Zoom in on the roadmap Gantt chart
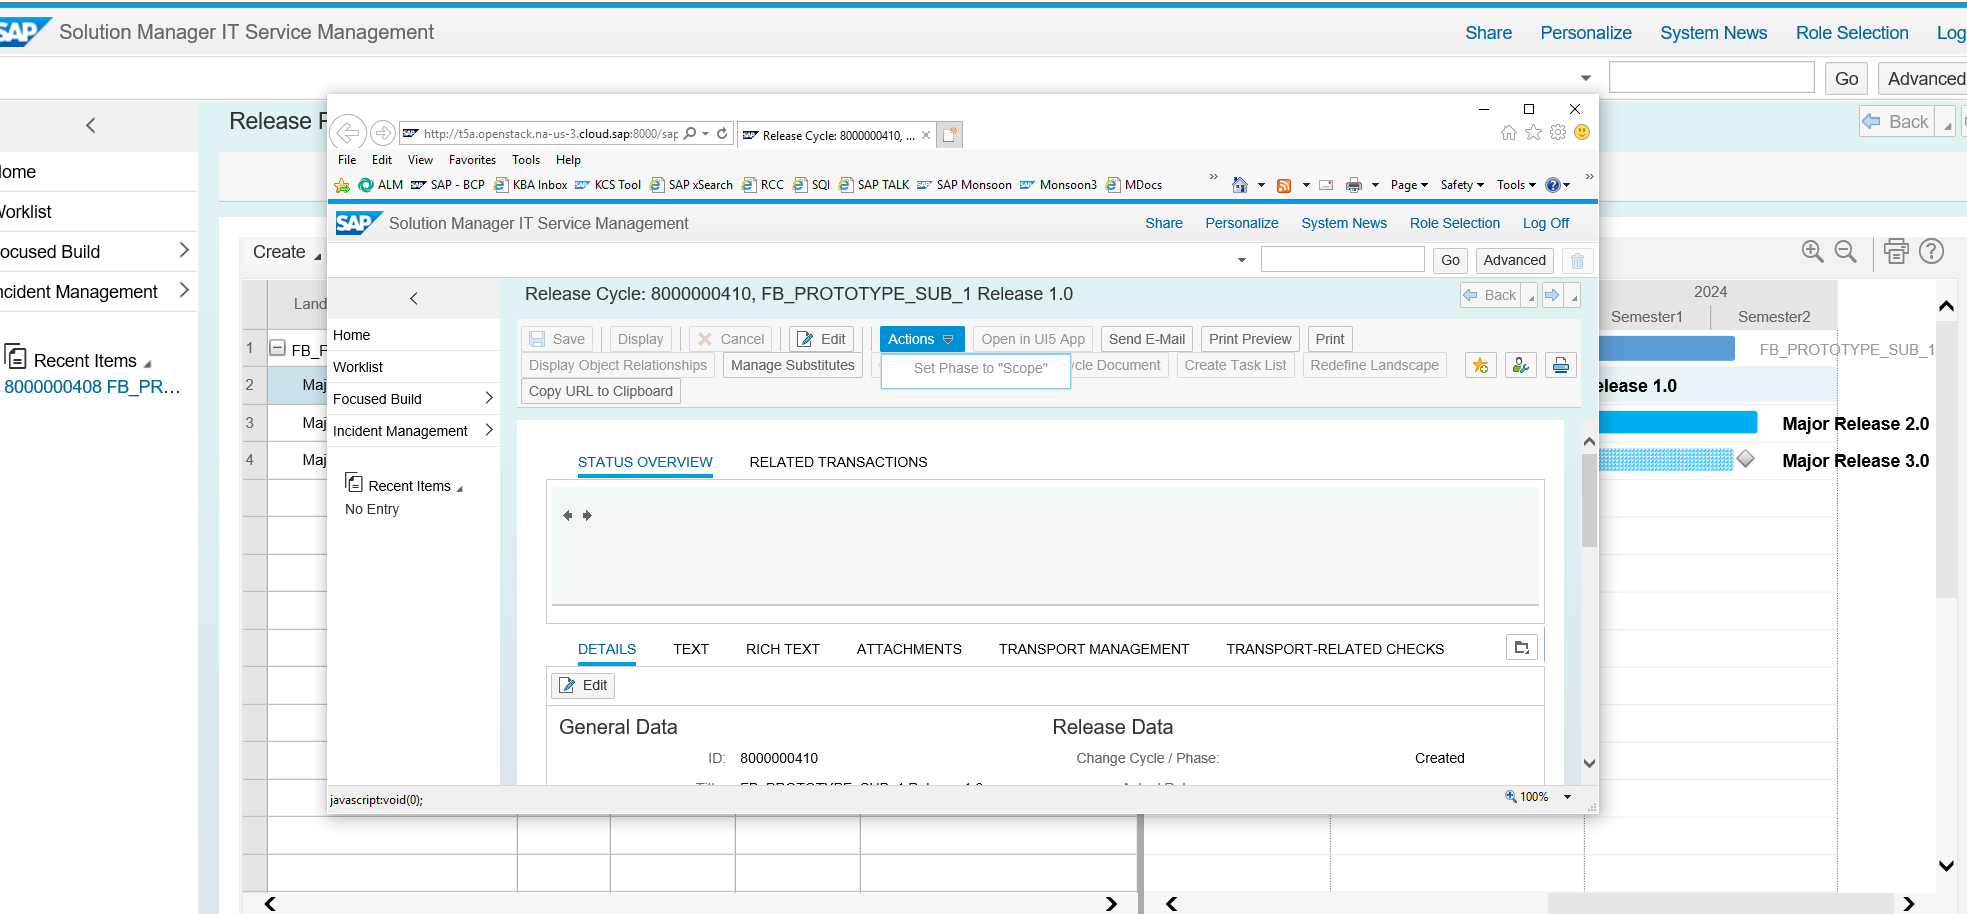The width and height of the screenshot is (1967, 914). 1812,251
